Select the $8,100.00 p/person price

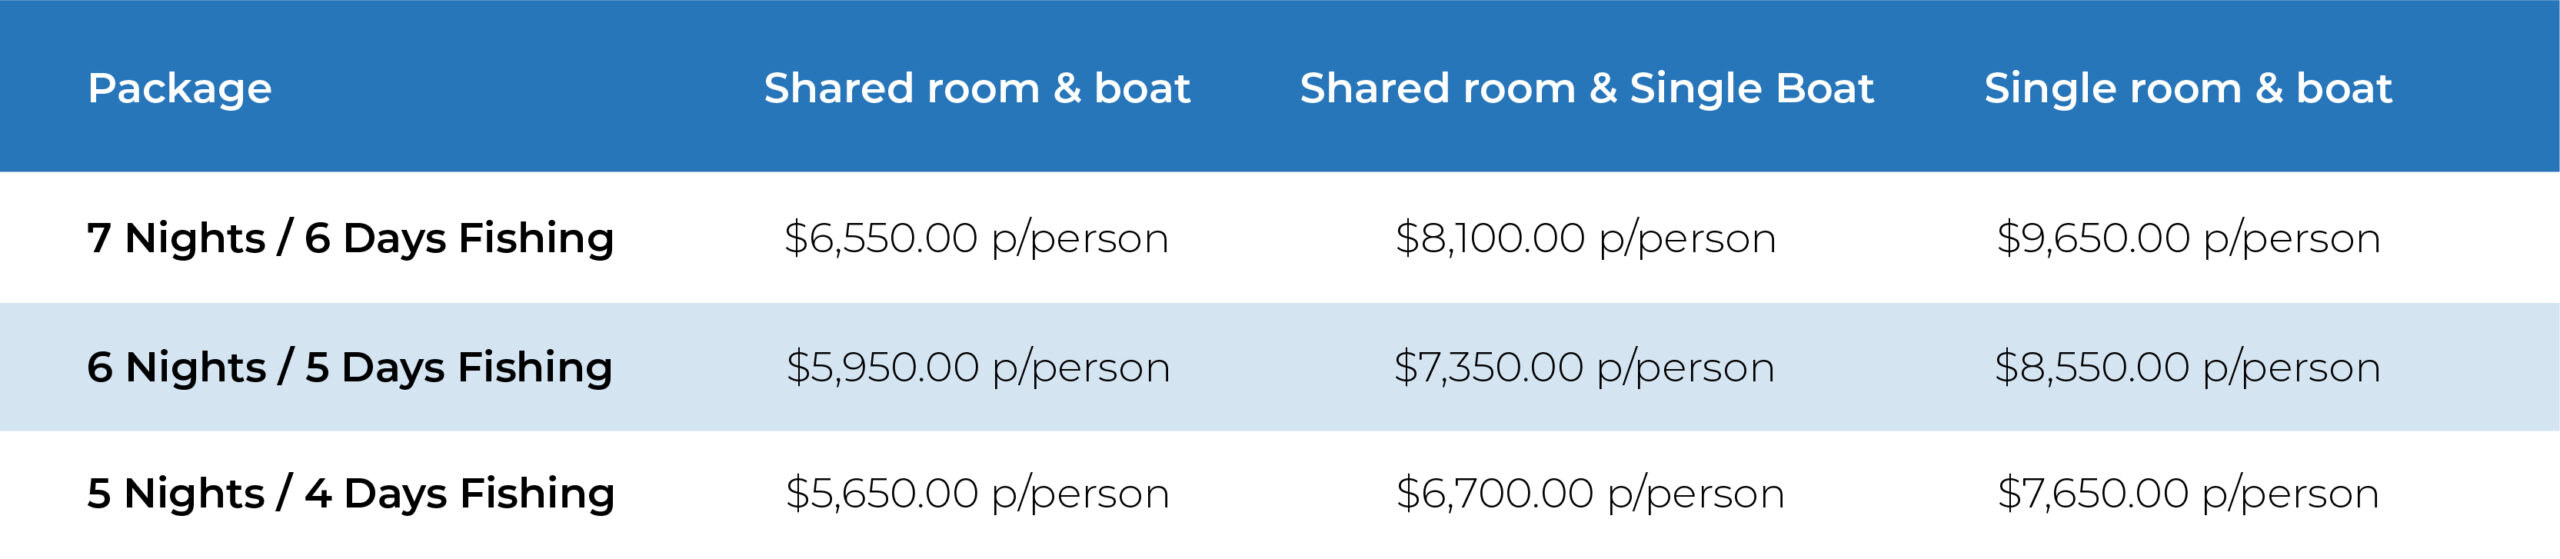coord(1586,239)
